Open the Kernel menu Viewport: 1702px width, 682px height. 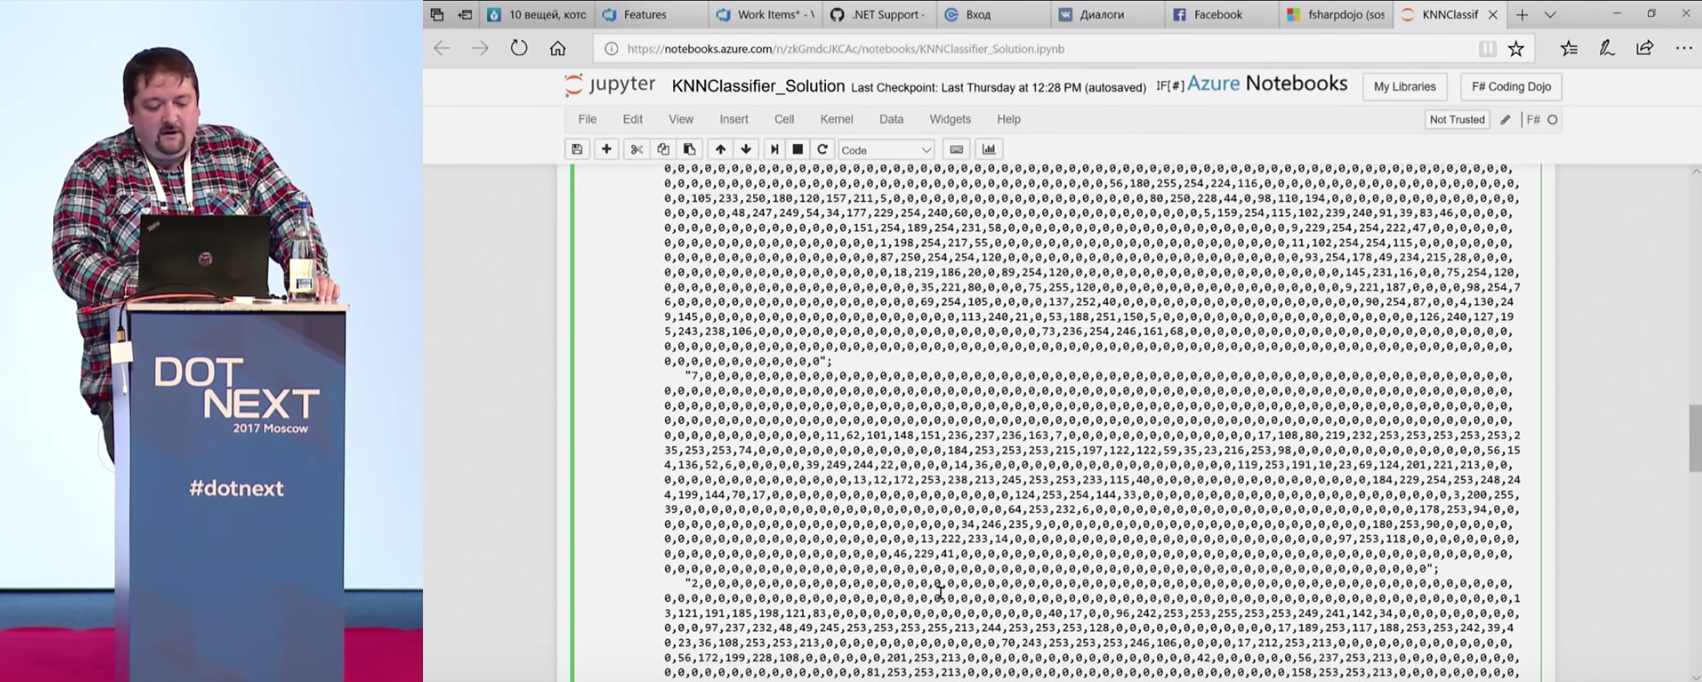tap(837, 119)
